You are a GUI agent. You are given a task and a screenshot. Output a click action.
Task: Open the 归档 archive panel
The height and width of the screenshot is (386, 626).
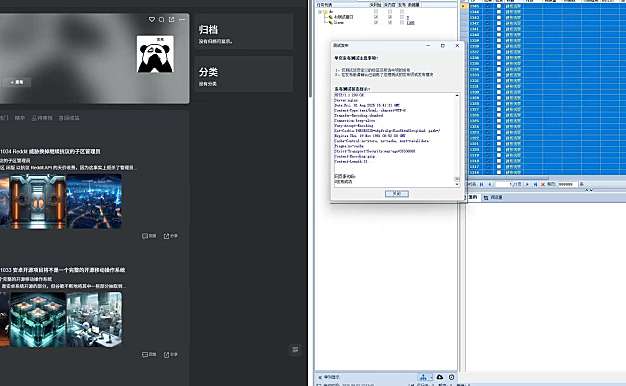pos(244,32)
